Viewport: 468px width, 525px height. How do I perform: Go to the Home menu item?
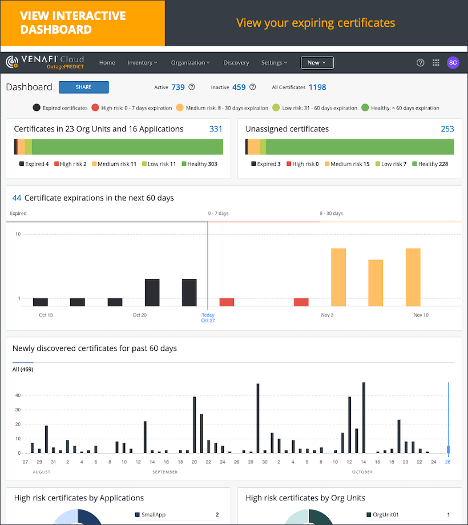(107, 63)
